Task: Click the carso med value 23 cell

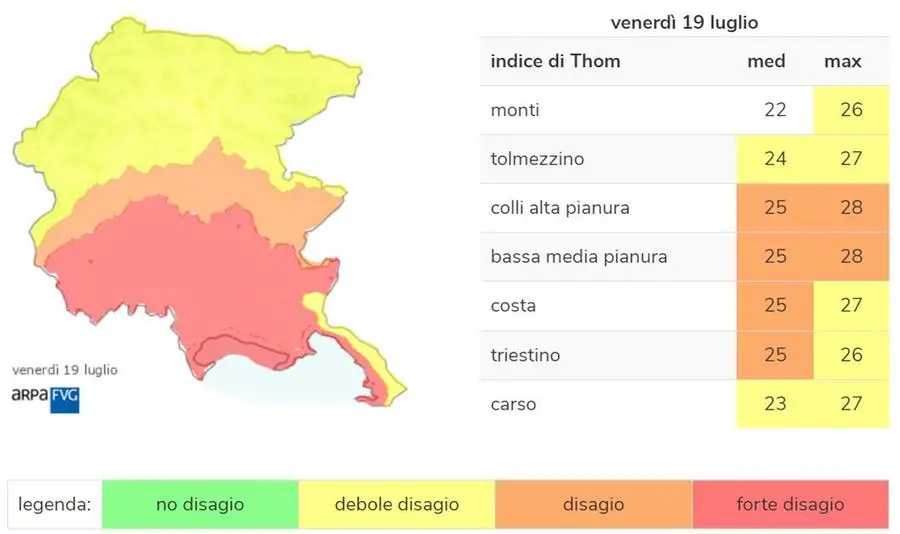Action: pyautogui.click(x=775, y=404)
